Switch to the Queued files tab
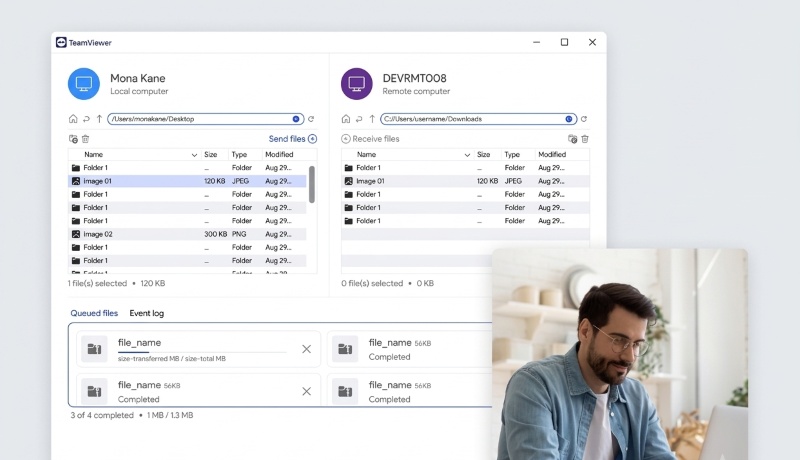800x460 pixels. click(x=94, y=313)
